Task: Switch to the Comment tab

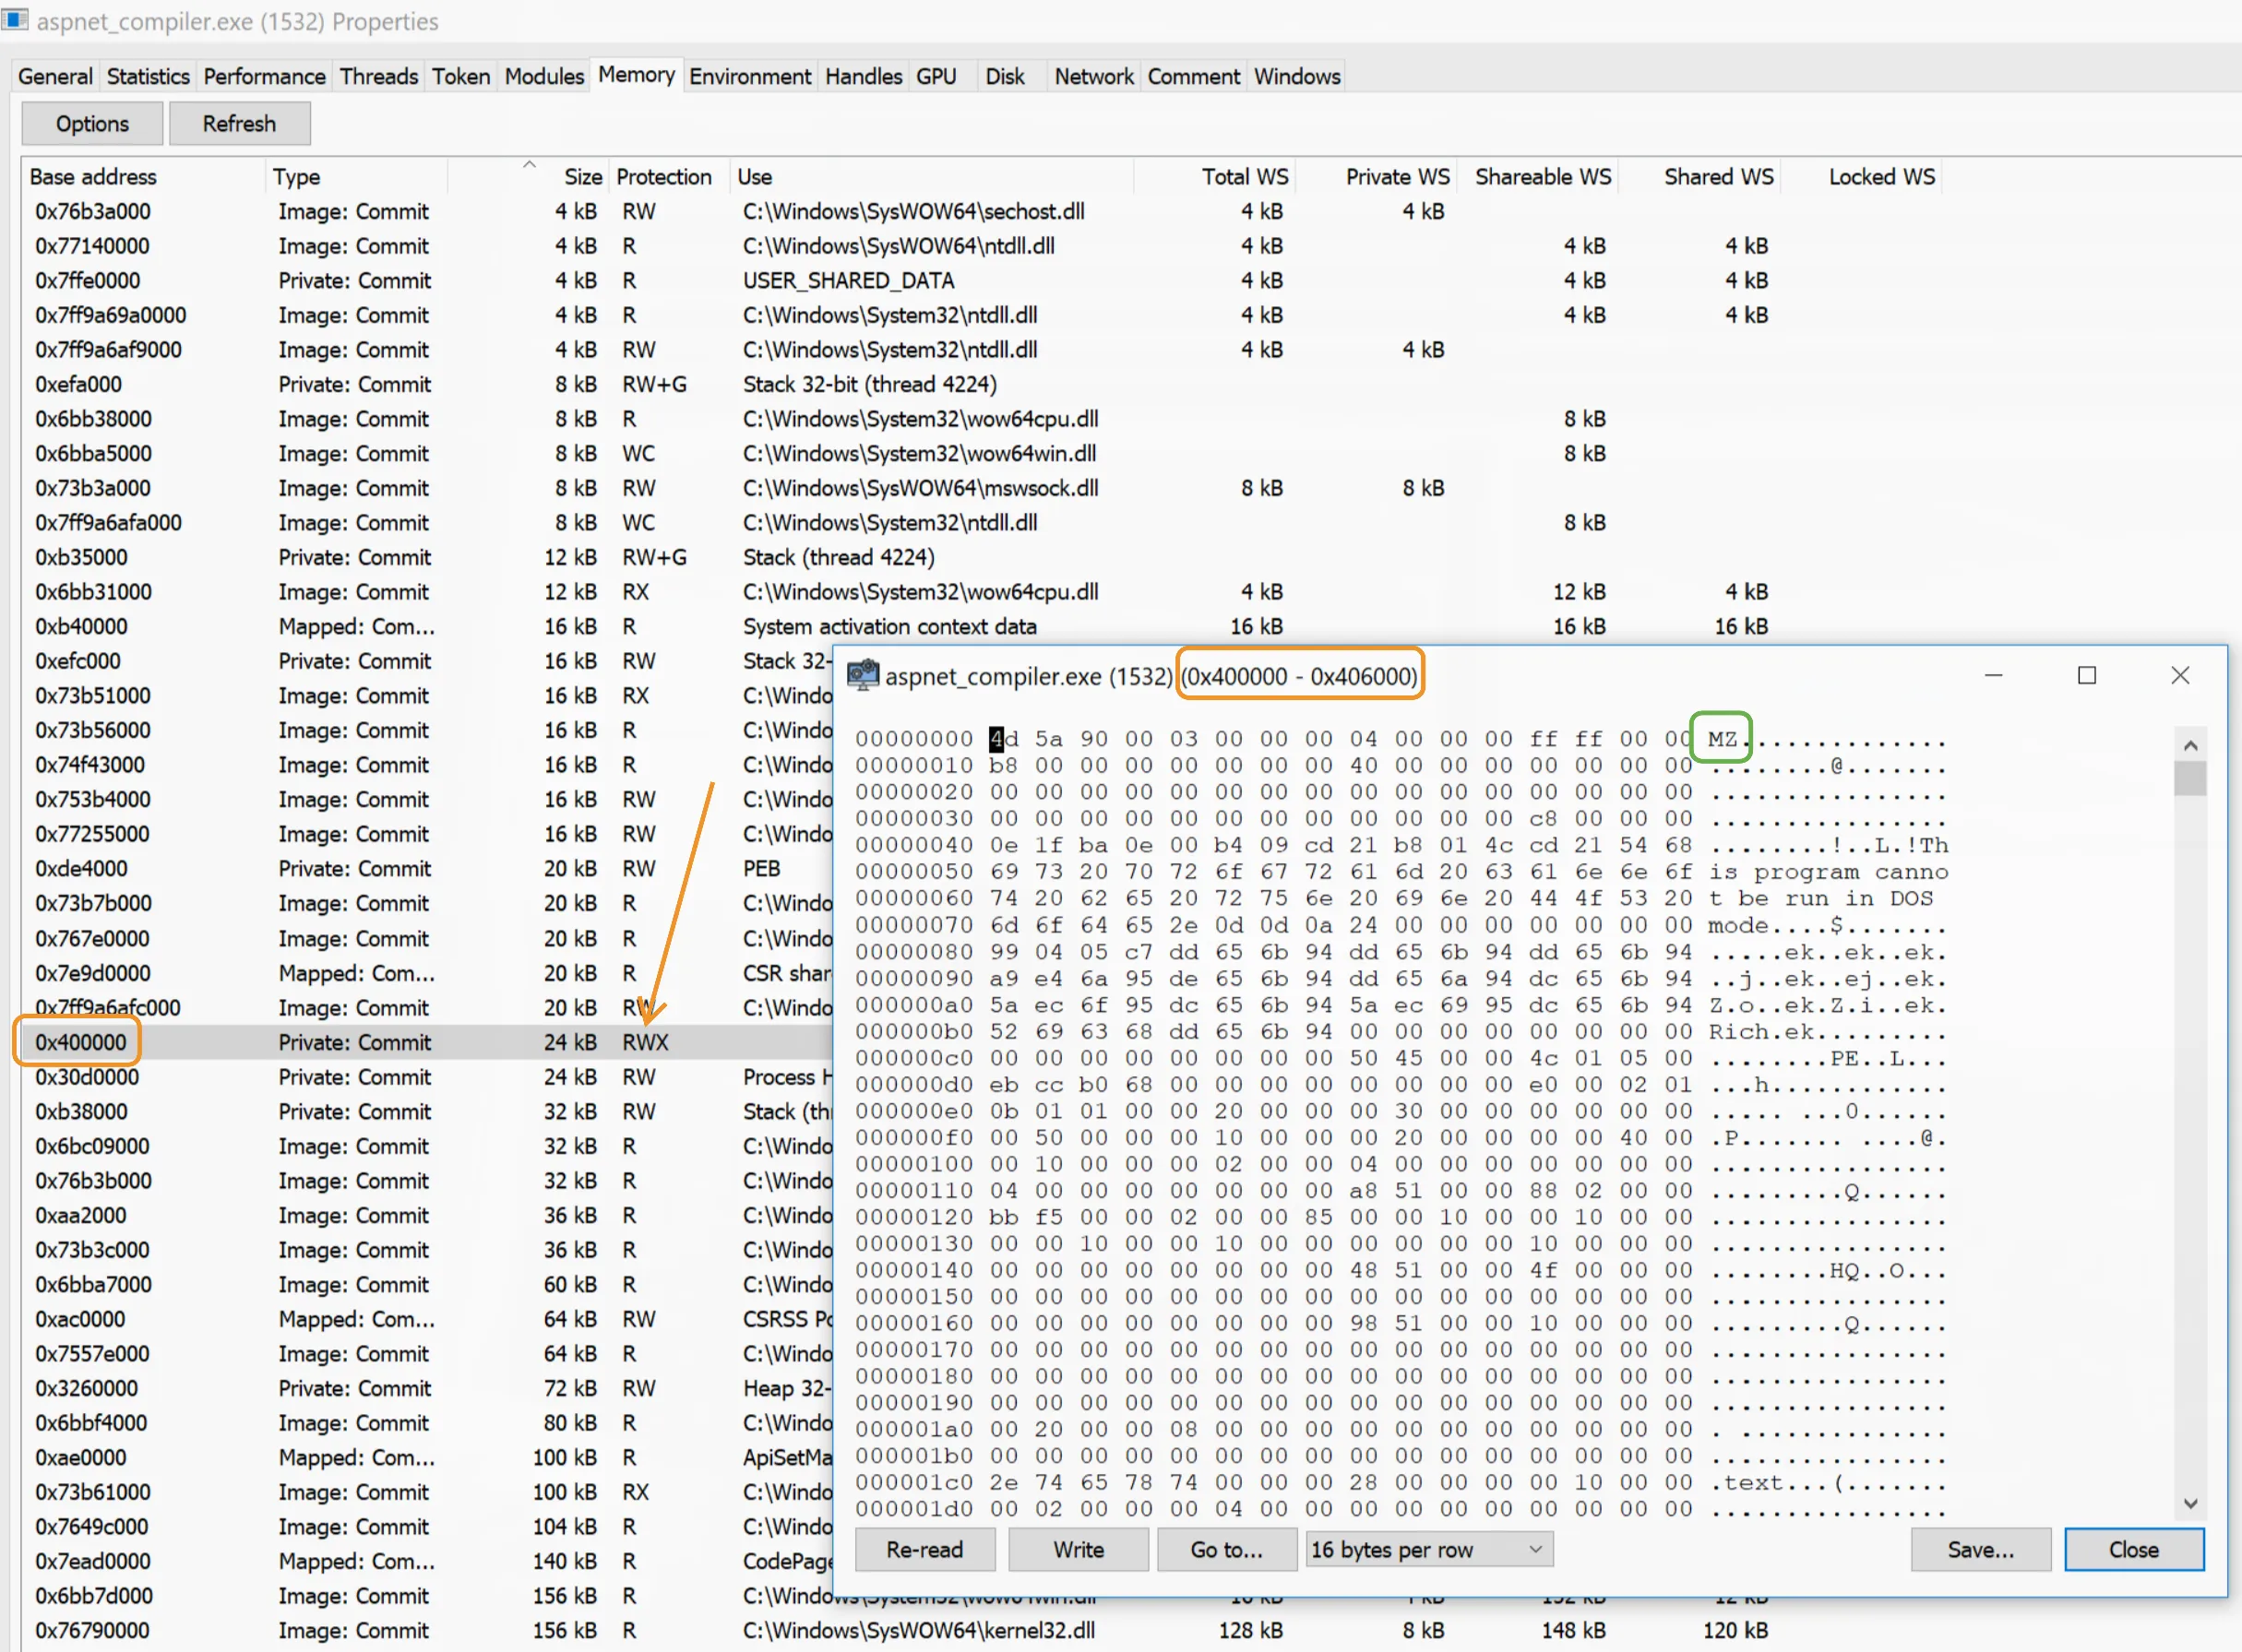Action: (x=1193, y=76)
